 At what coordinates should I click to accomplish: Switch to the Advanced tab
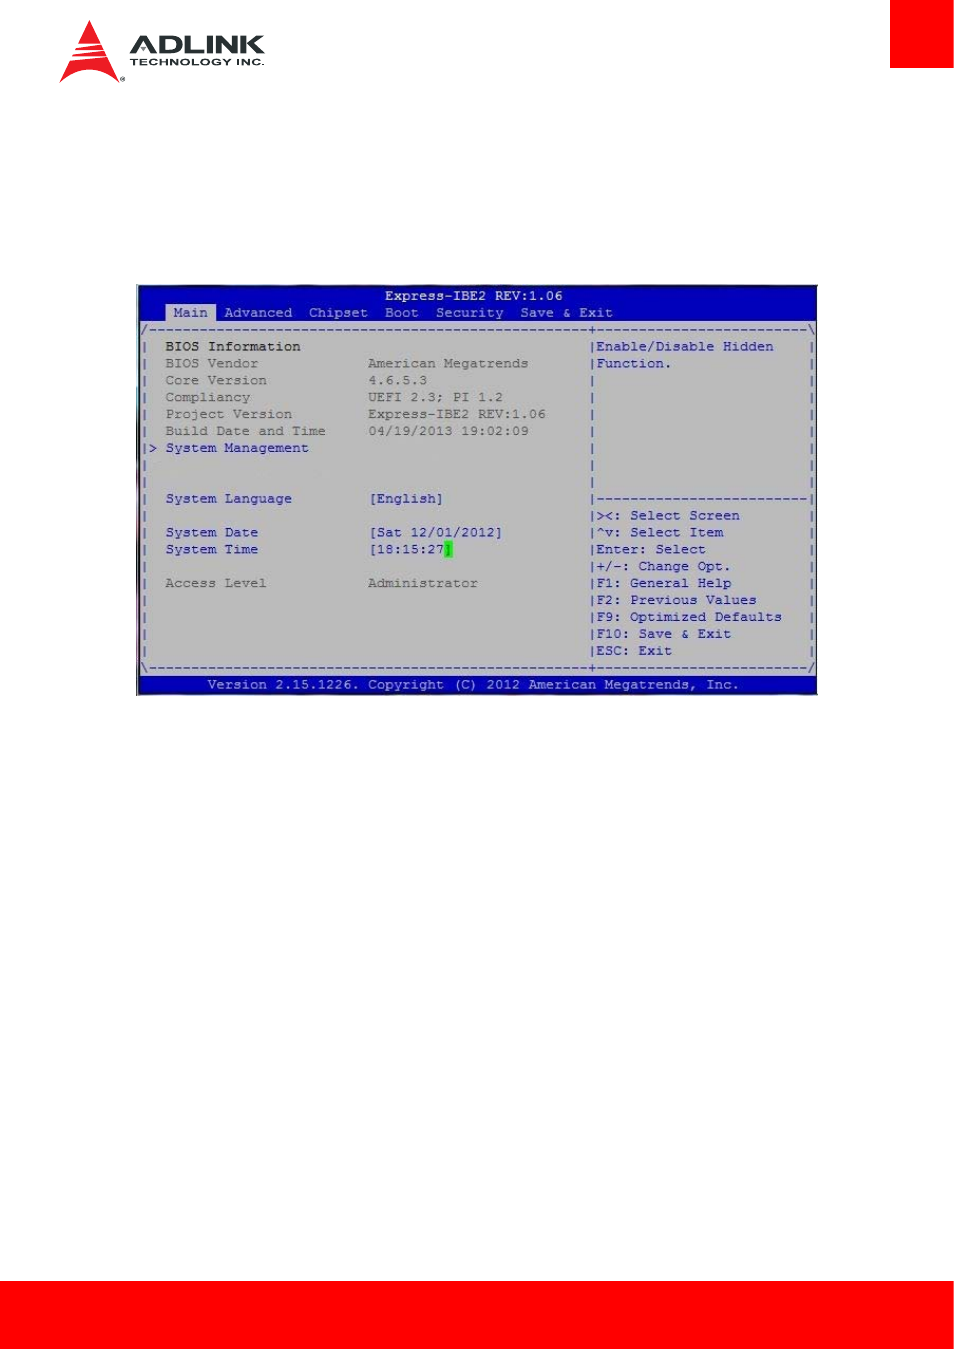pyautogui.click(x=258, y=313)
